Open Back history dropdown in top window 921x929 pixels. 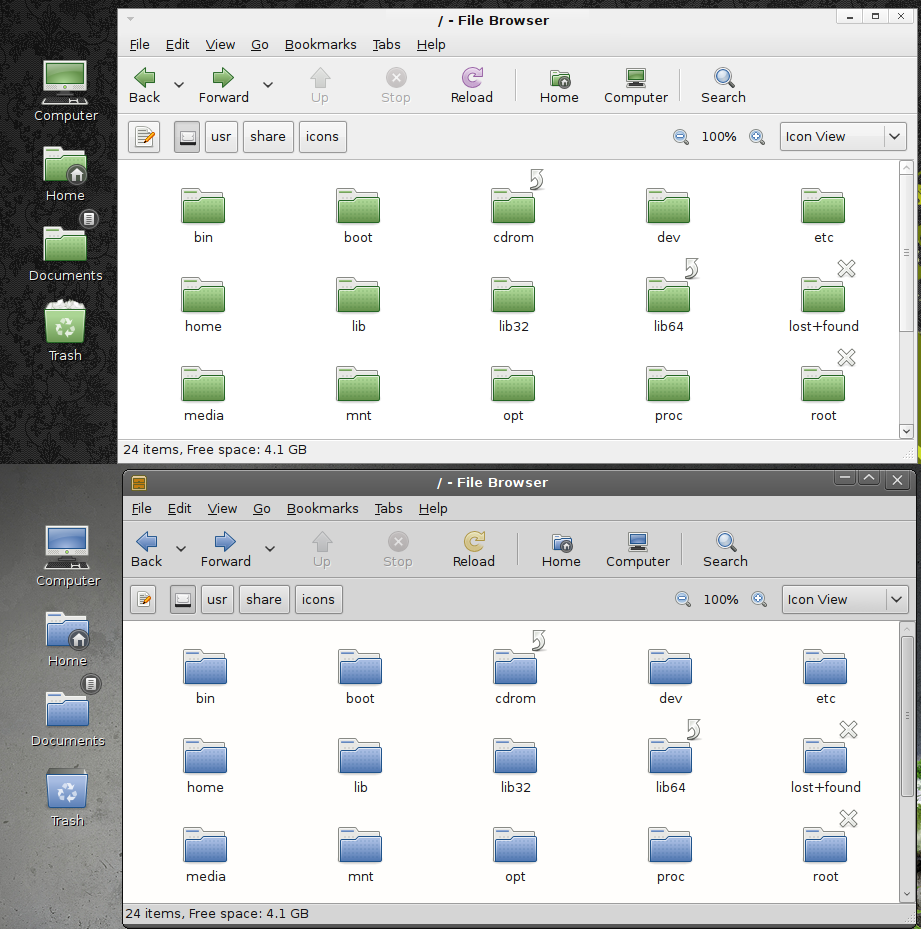pyautogui.click(x=179, y=85)
